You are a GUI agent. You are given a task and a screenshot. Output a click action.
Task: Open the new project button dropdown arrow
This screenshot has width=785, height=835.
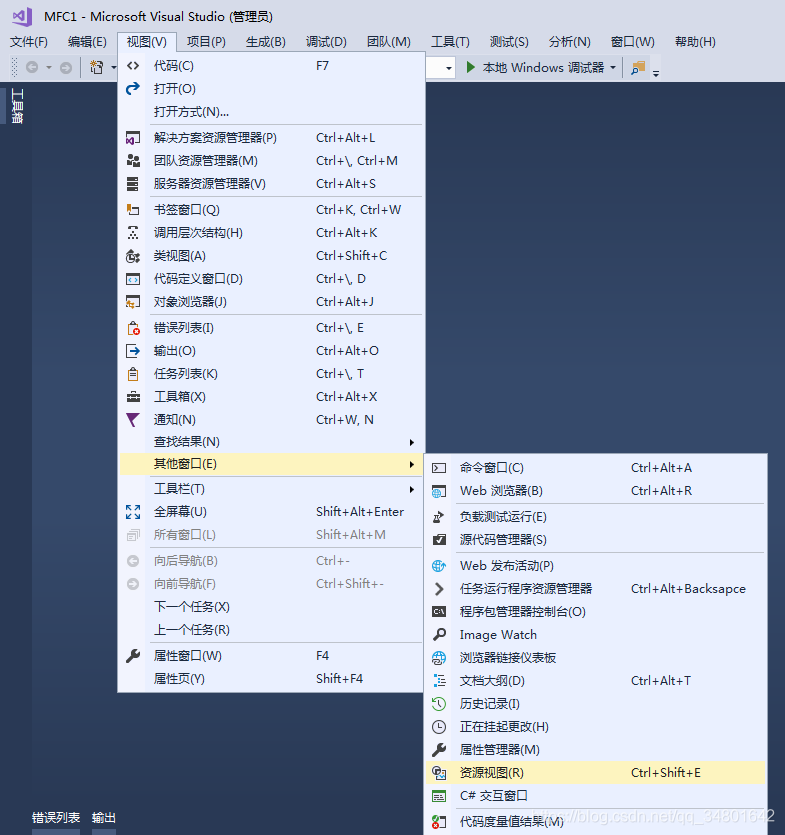pyautogui.click(x=113, y=68)
